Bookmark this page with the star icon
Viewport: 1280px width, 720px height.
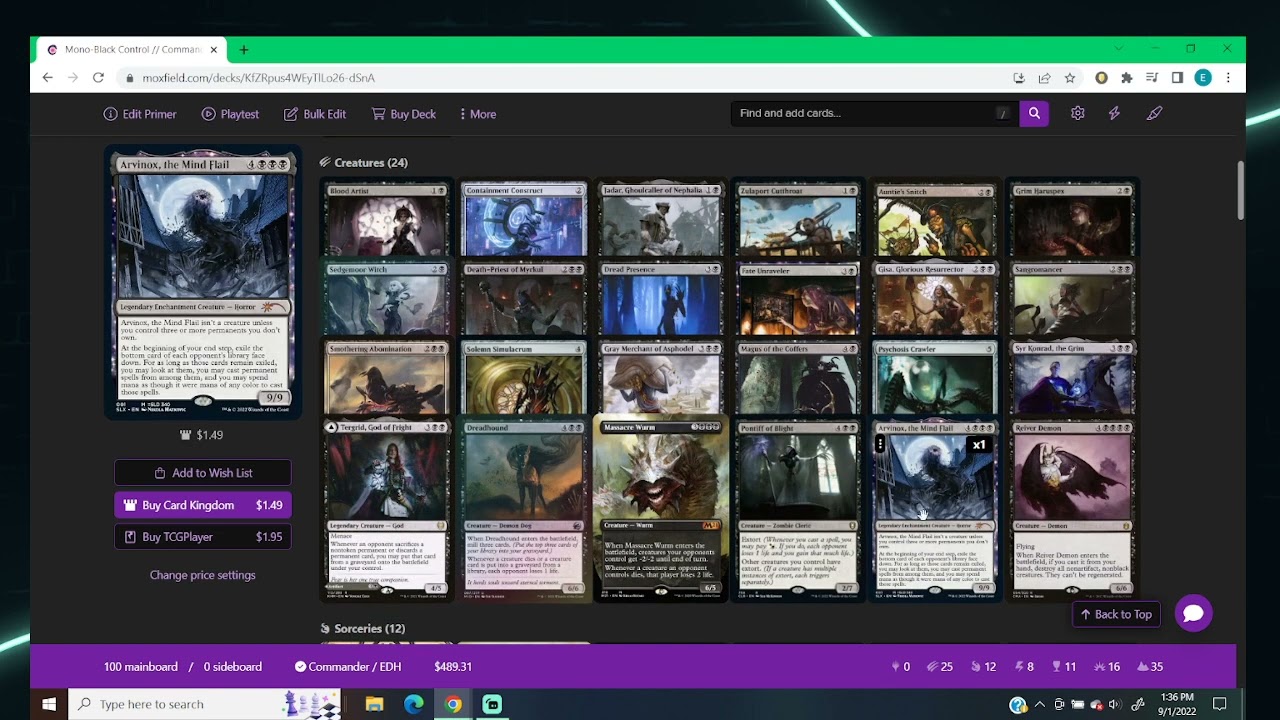pyautogui.click(x=1070, y=78)
